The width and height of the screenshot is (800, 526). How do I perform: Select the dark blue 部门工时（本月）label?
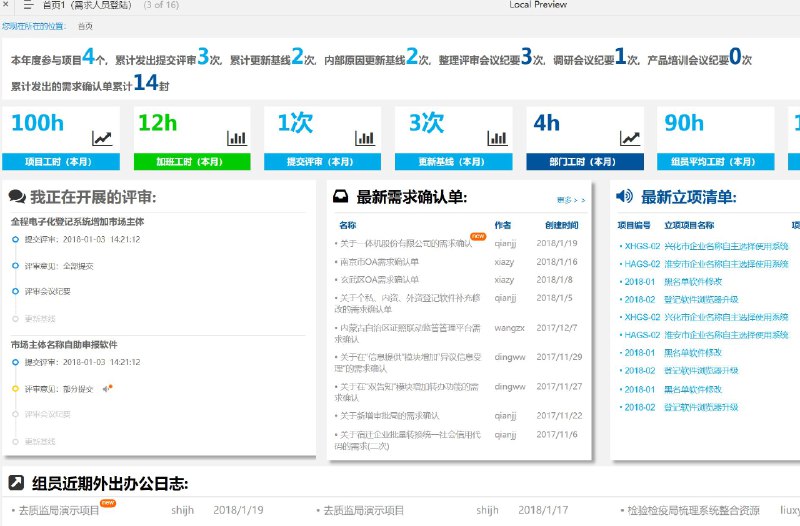coord(585,162)
